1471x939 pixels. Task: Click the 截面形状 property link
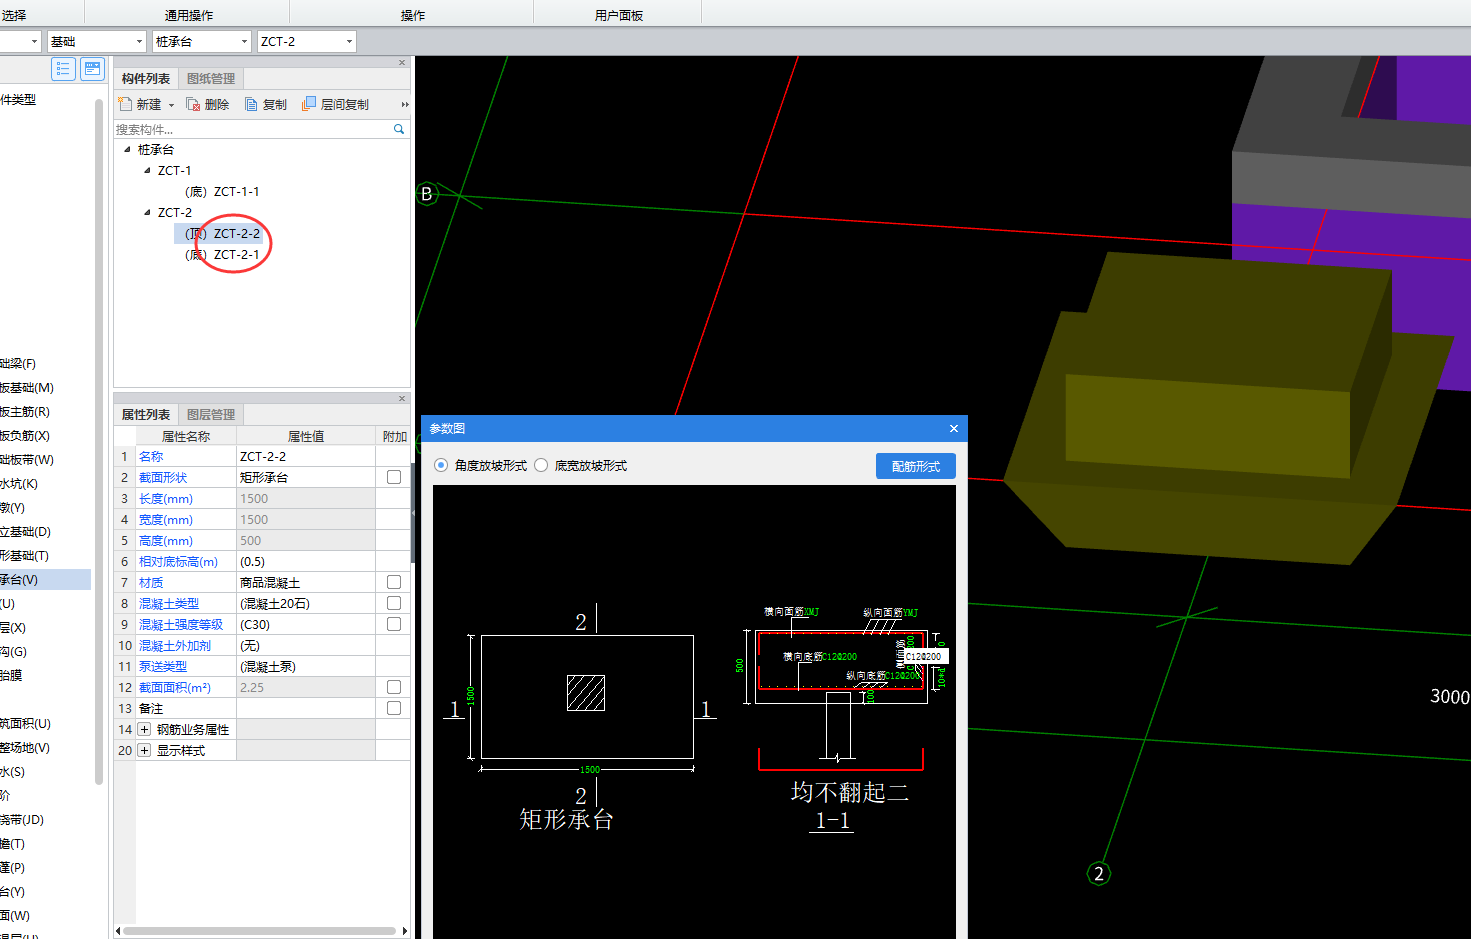pos(163,477)
